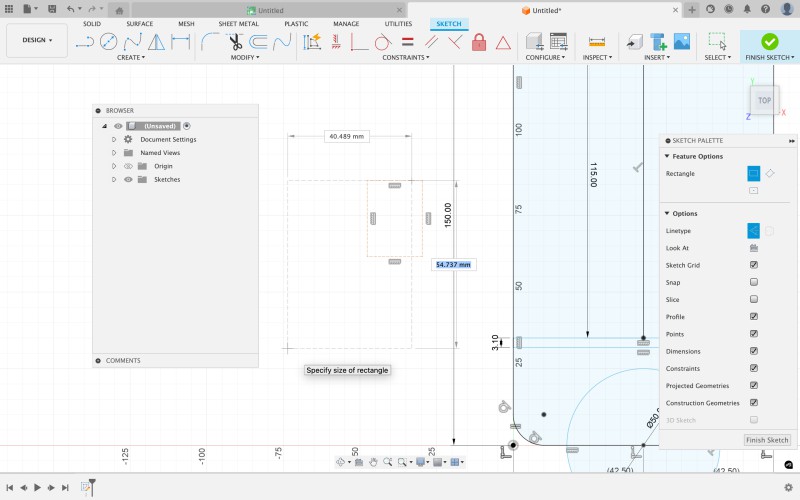Uncheck the Sketch Grid checkbox
Screen dimensions: 800x500
tap(753, 265)
